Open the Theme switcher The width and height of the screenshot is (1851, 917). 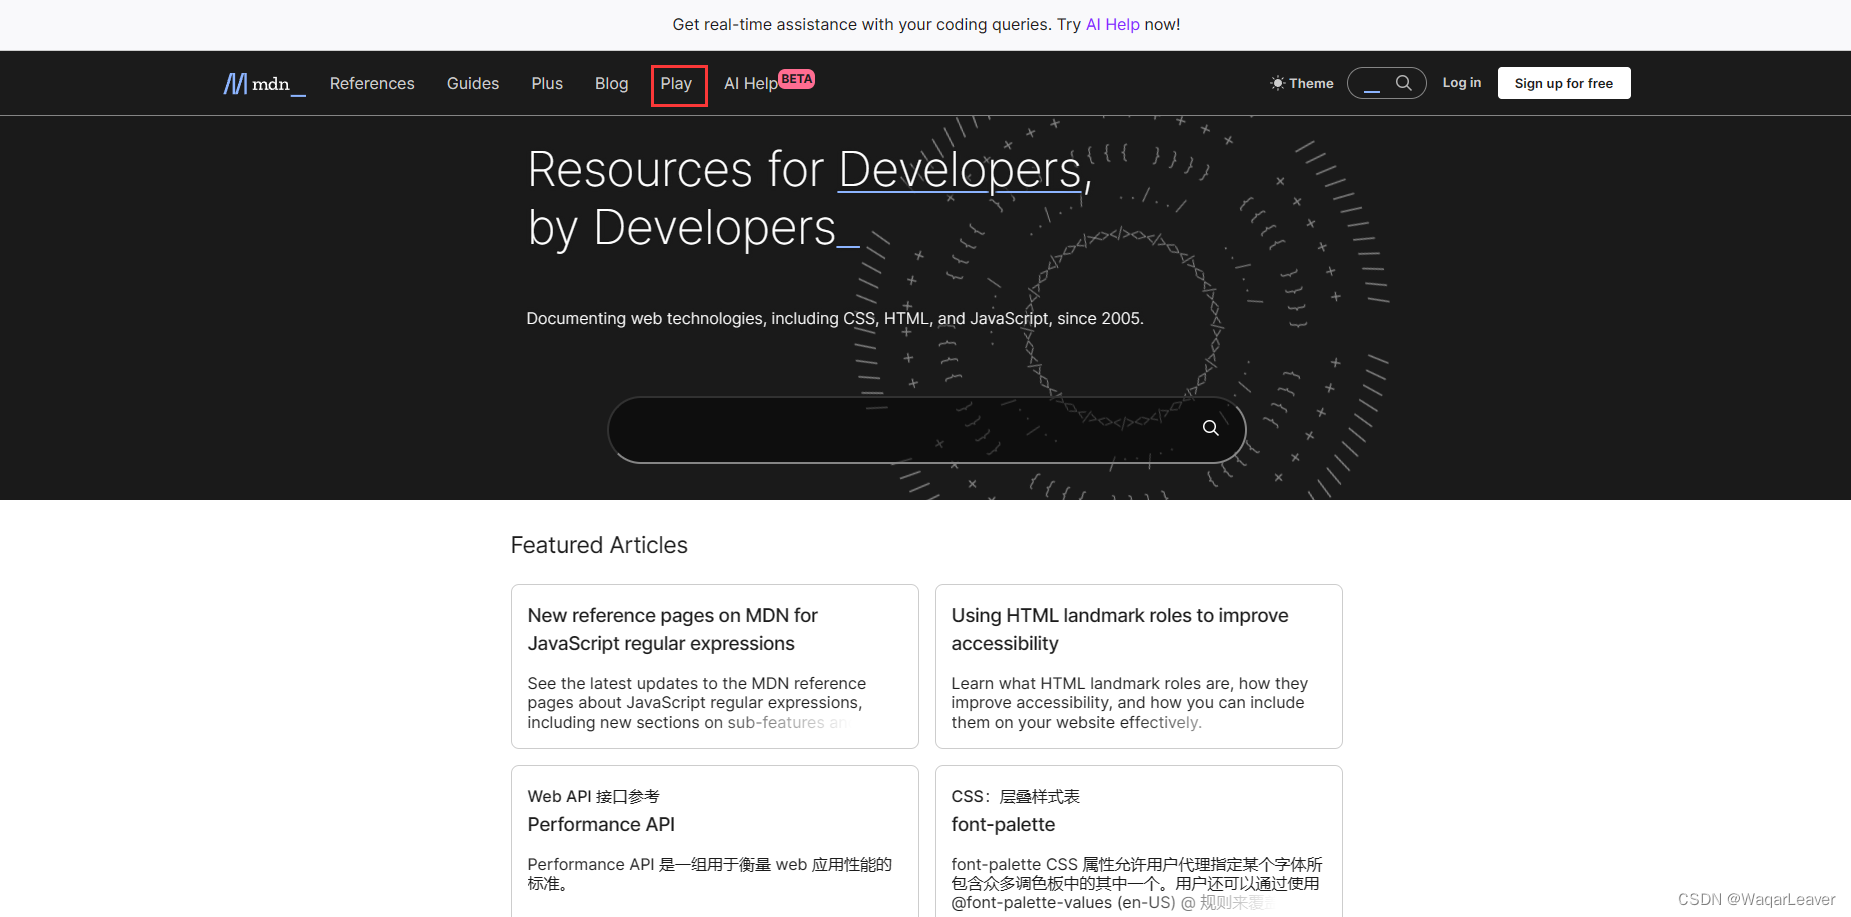pyautogui.click(x=1302, y=83)
